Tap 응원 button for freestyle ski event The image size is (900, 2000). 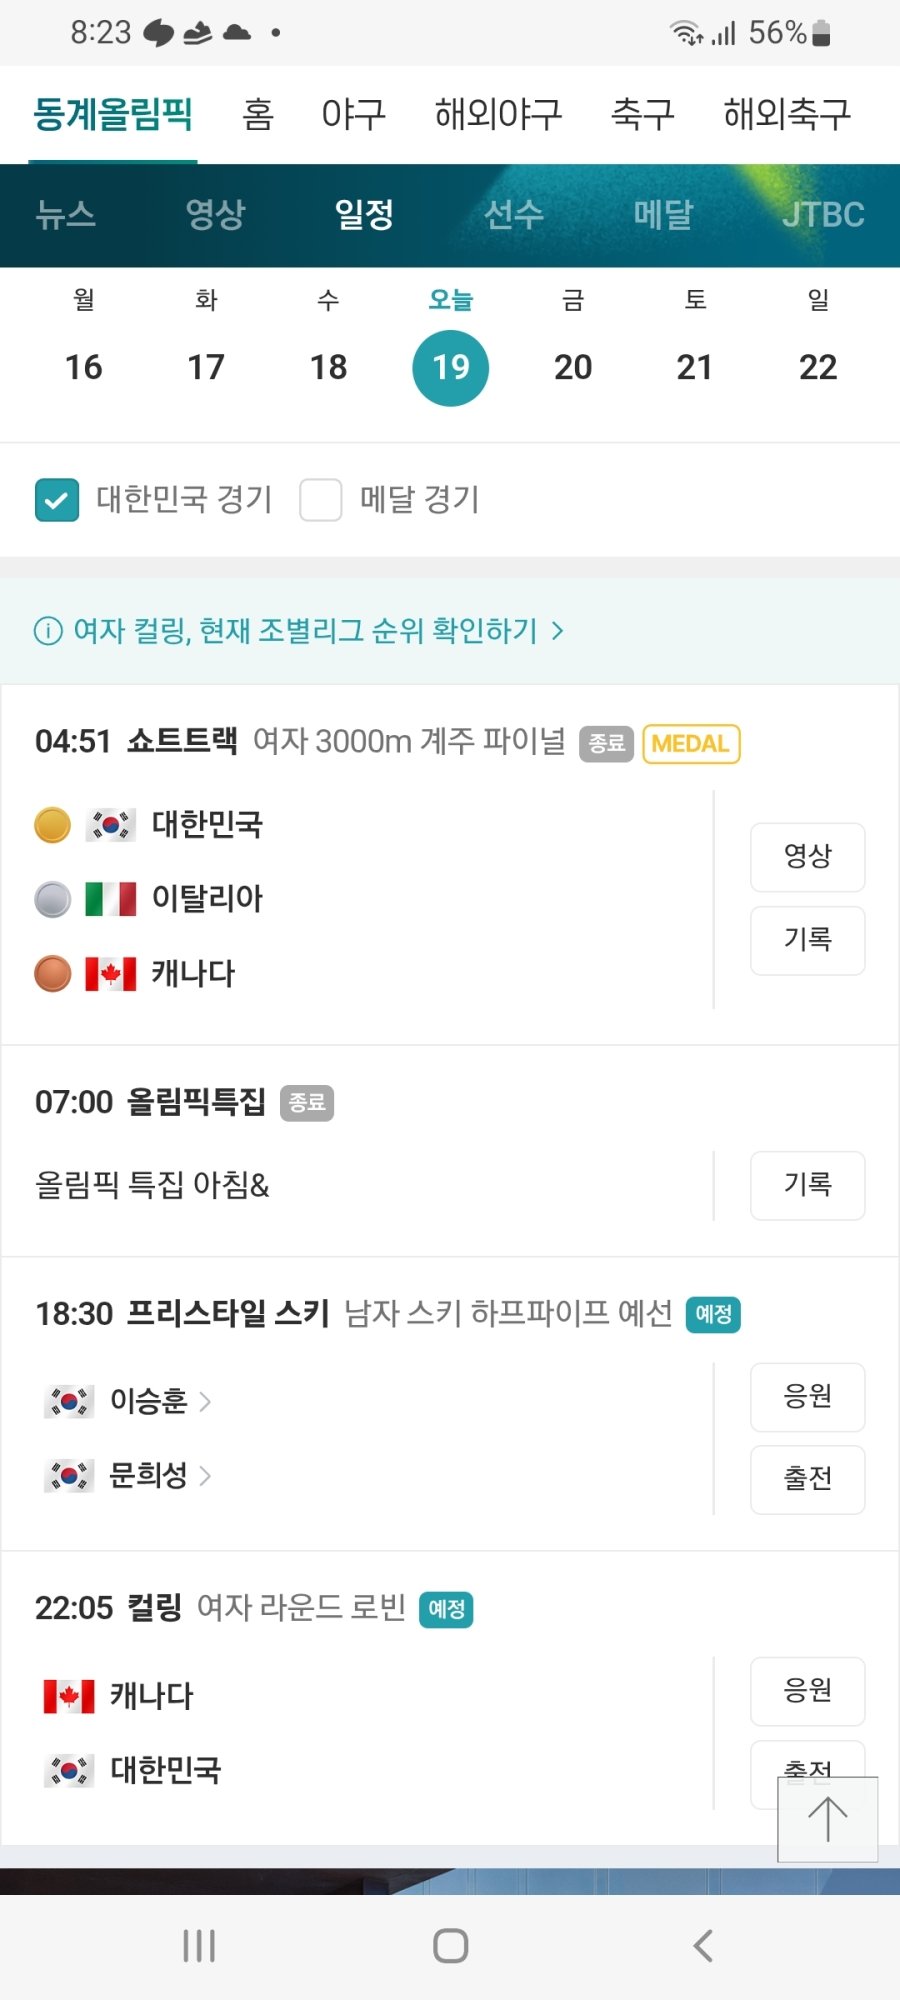[x=807, y=1396]
